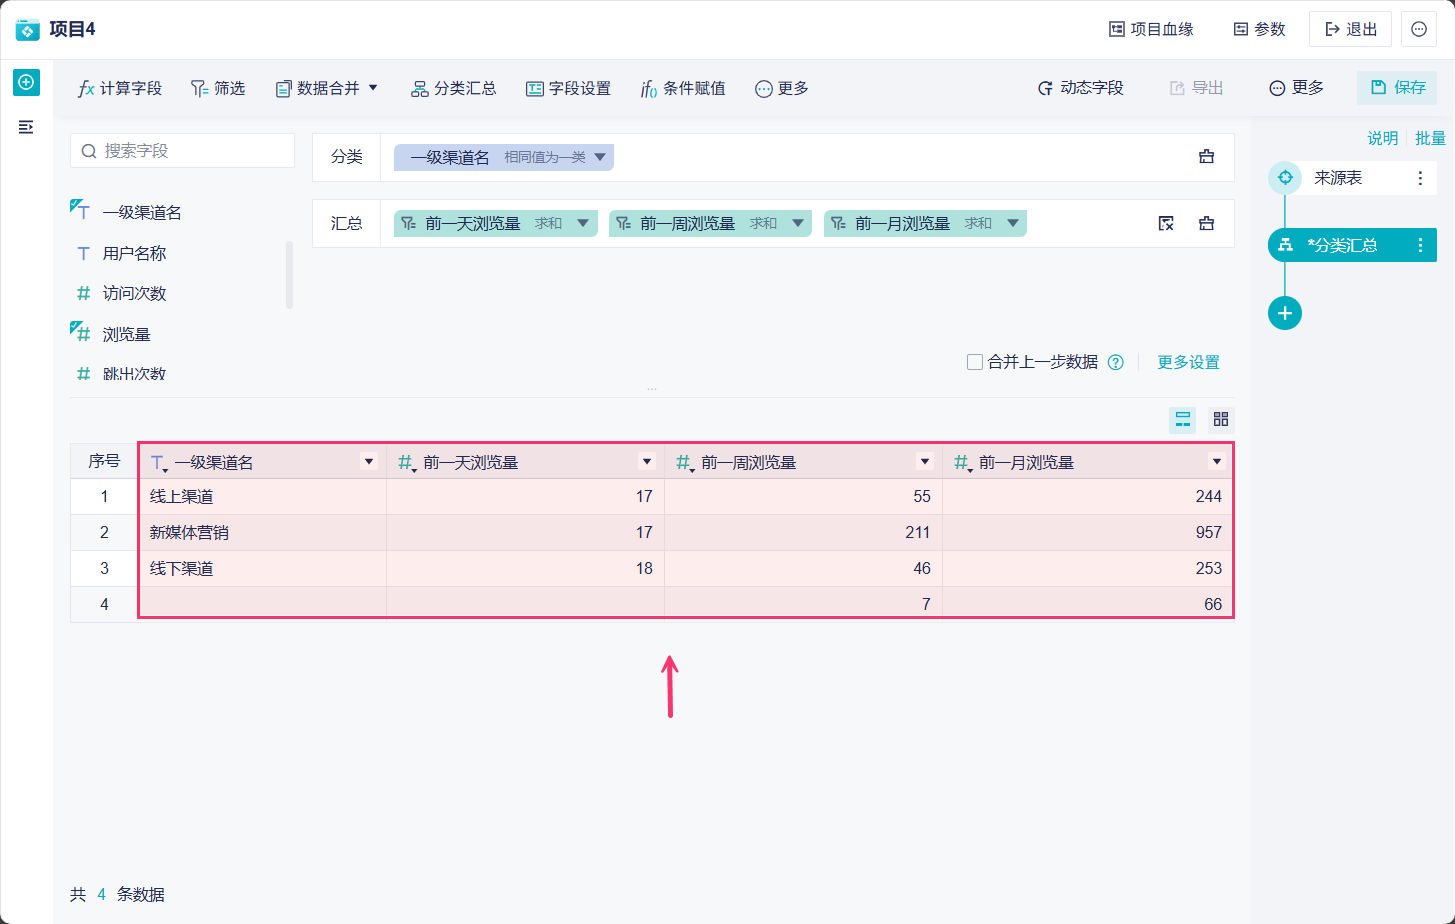This screenshot has height=924, width=1455.
Task: Open the 前一天浏览量 aggregation dropdown in 汇总
Action: click(583, 223)
